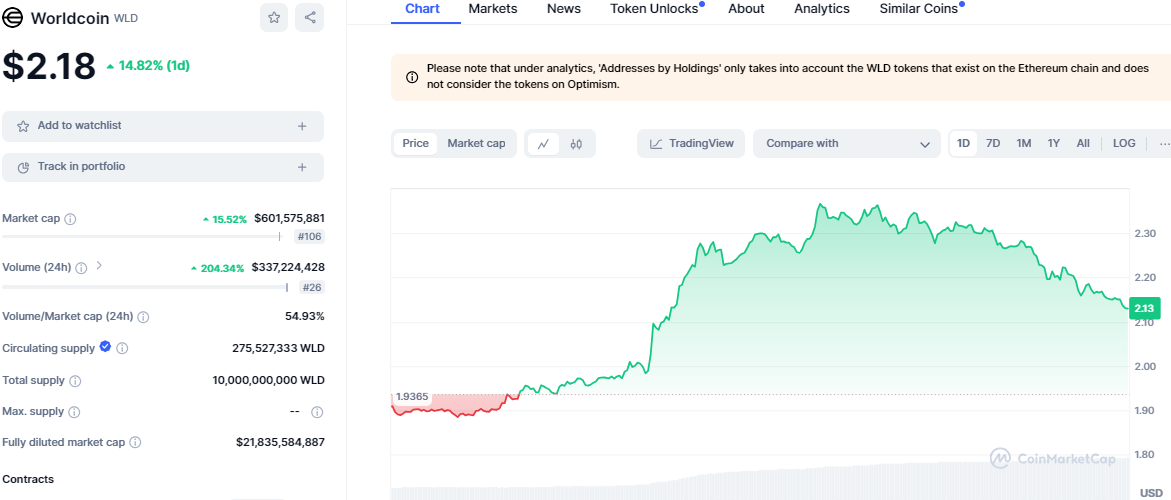Click the plus icon on Add to watchlist
This screenshot has width=1171, height=500.
pos(302,126)
